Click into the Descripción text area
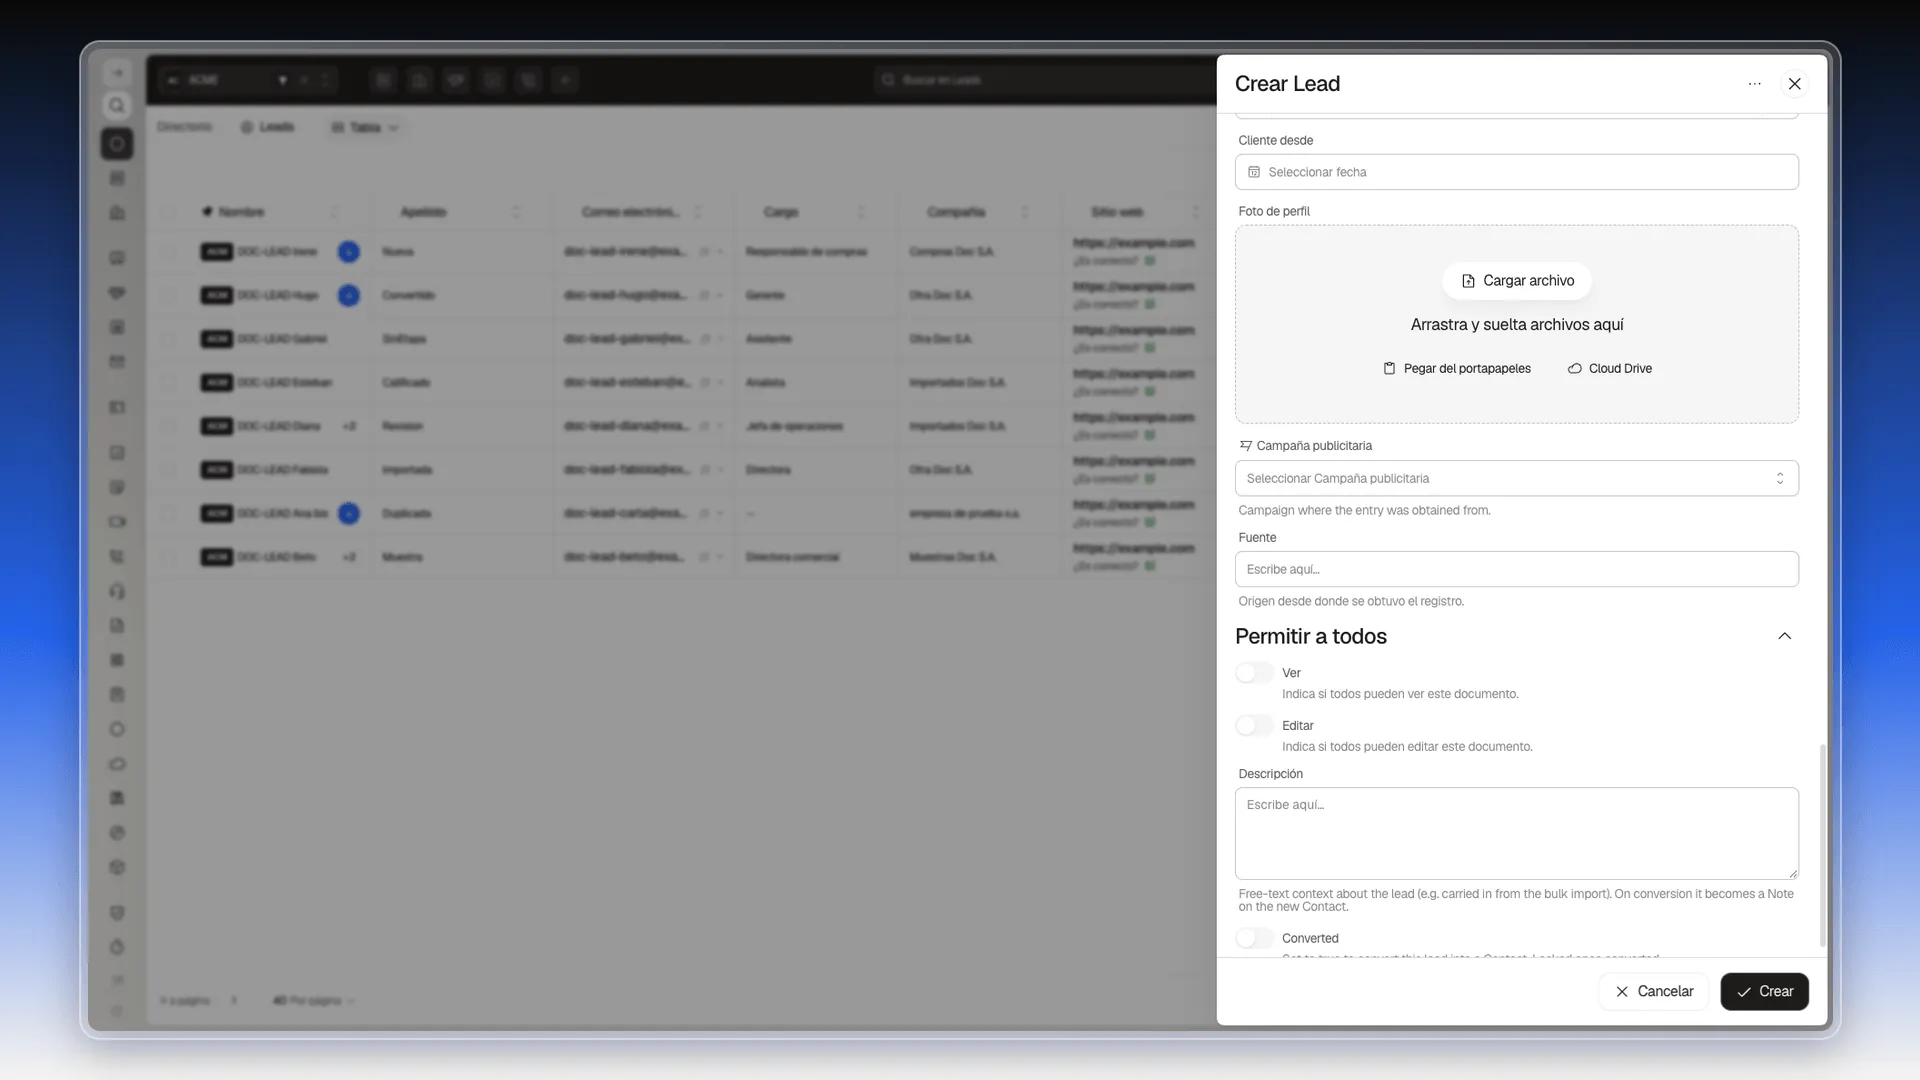This screenshot has width=1920, height=1080. point(1516,834)
